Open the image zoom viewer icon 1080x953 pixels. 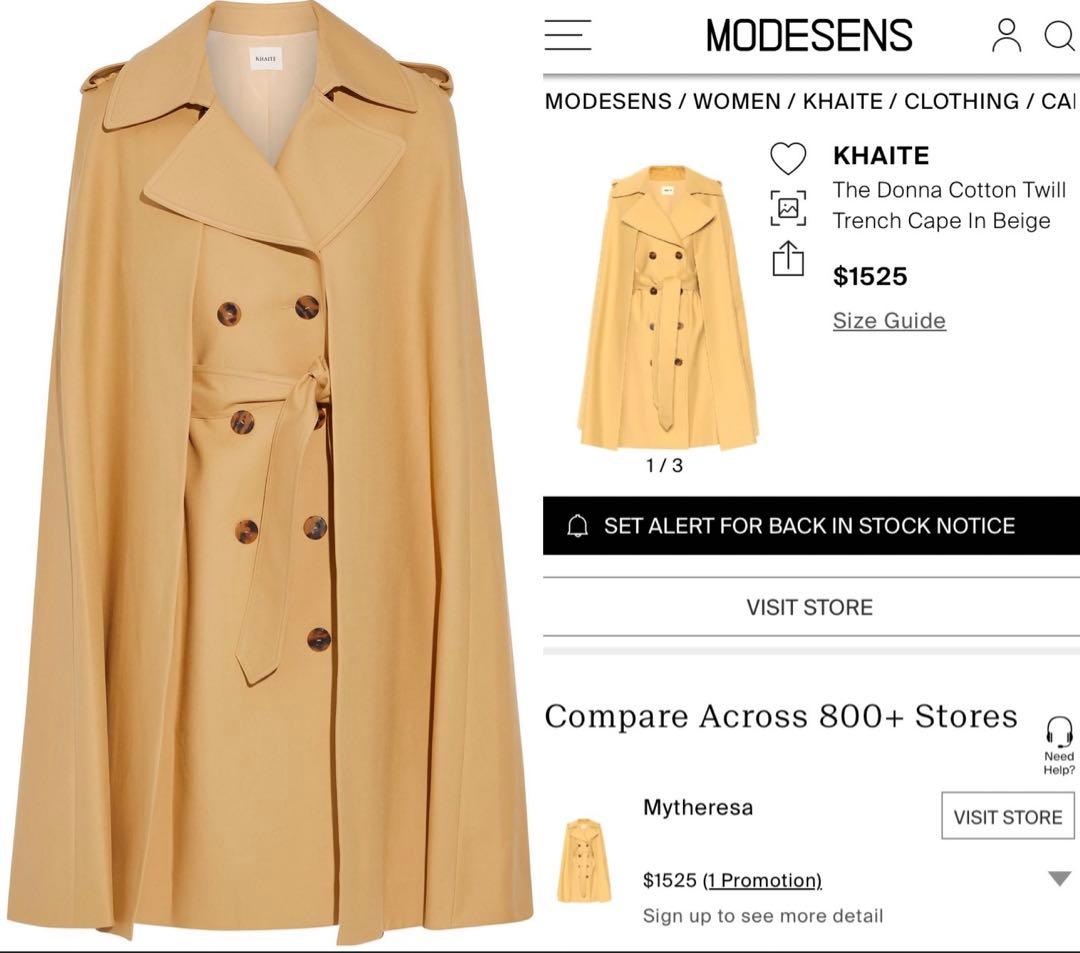789,207
